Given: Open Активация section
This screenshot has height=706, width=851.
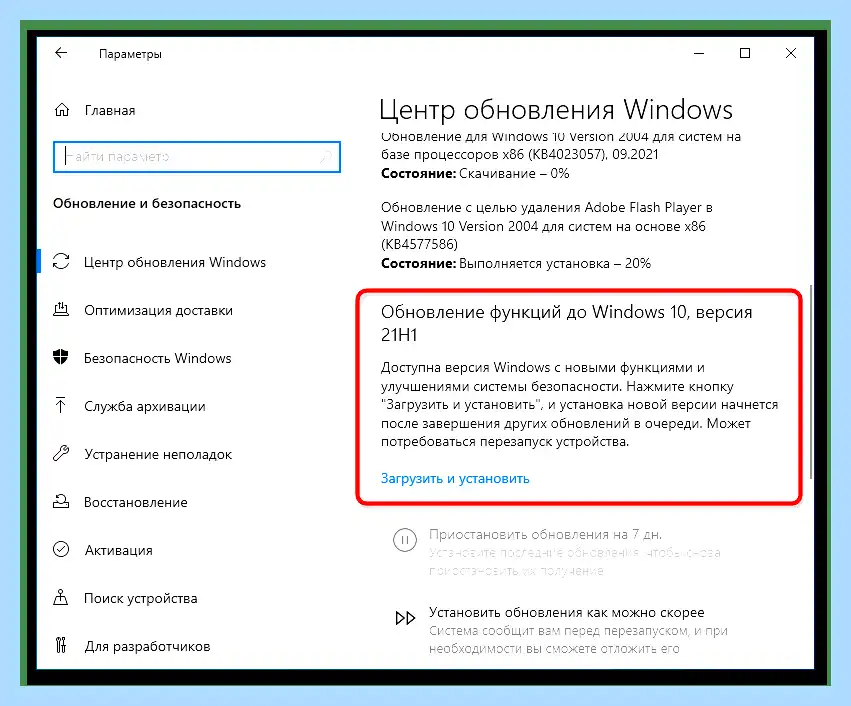Looking at the screenshot, I should tap(118, 550).
